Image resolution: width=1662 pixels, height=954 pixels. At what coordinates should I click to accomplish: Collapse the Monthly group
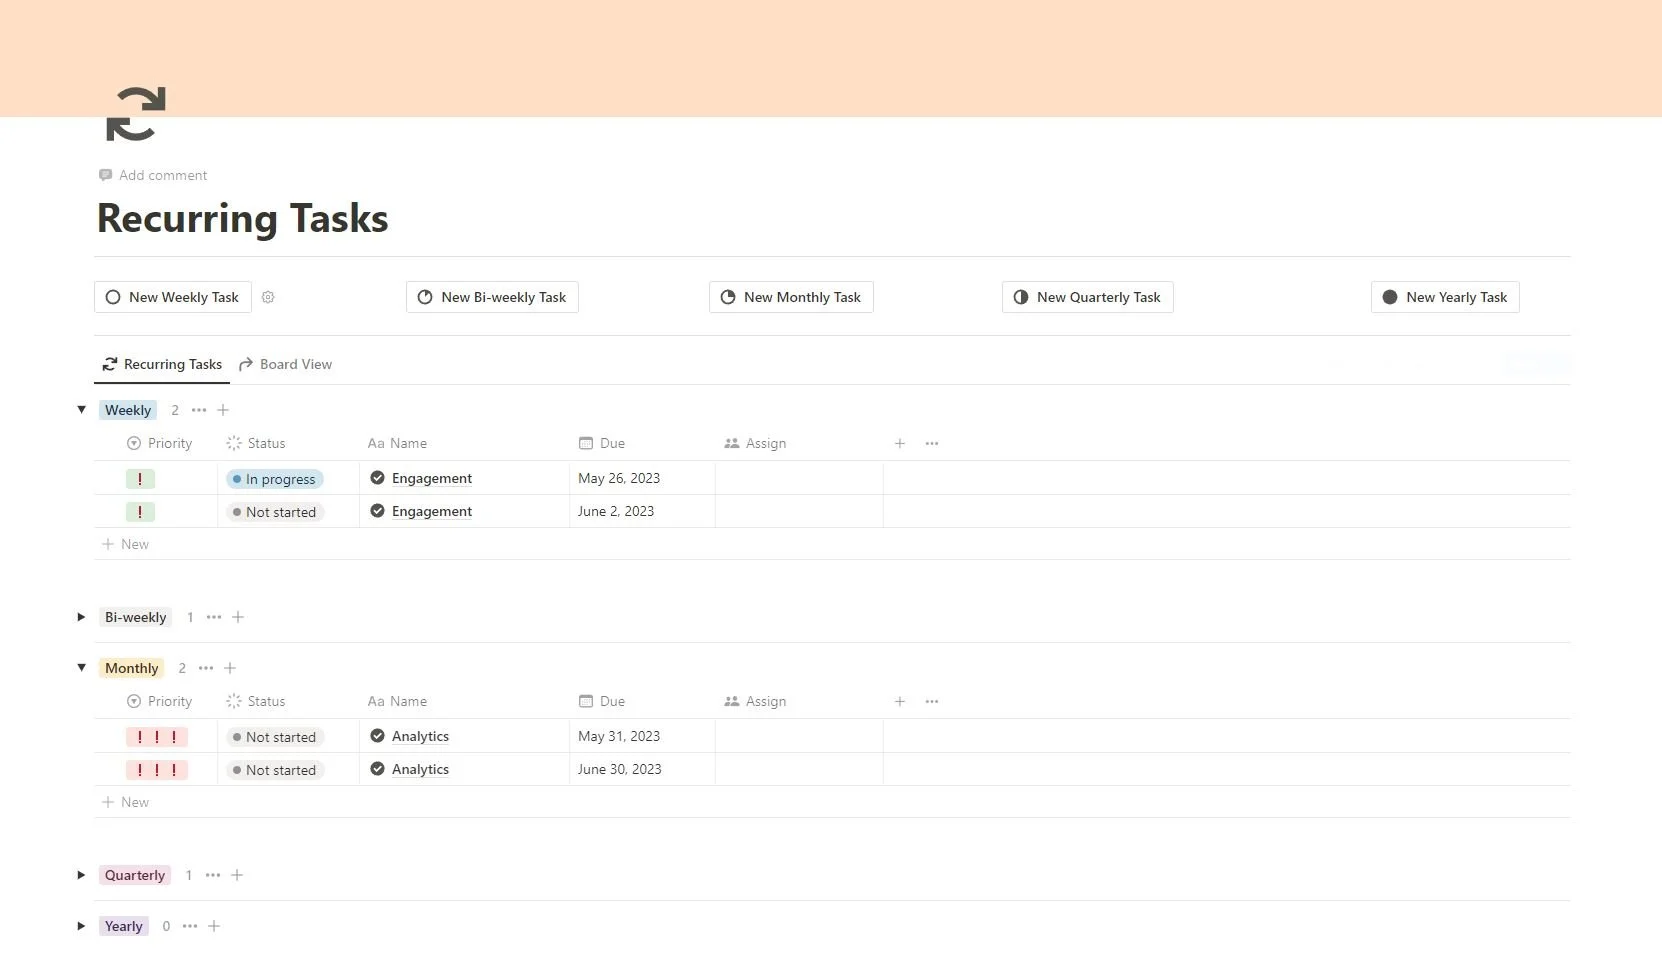coord(82,667)
